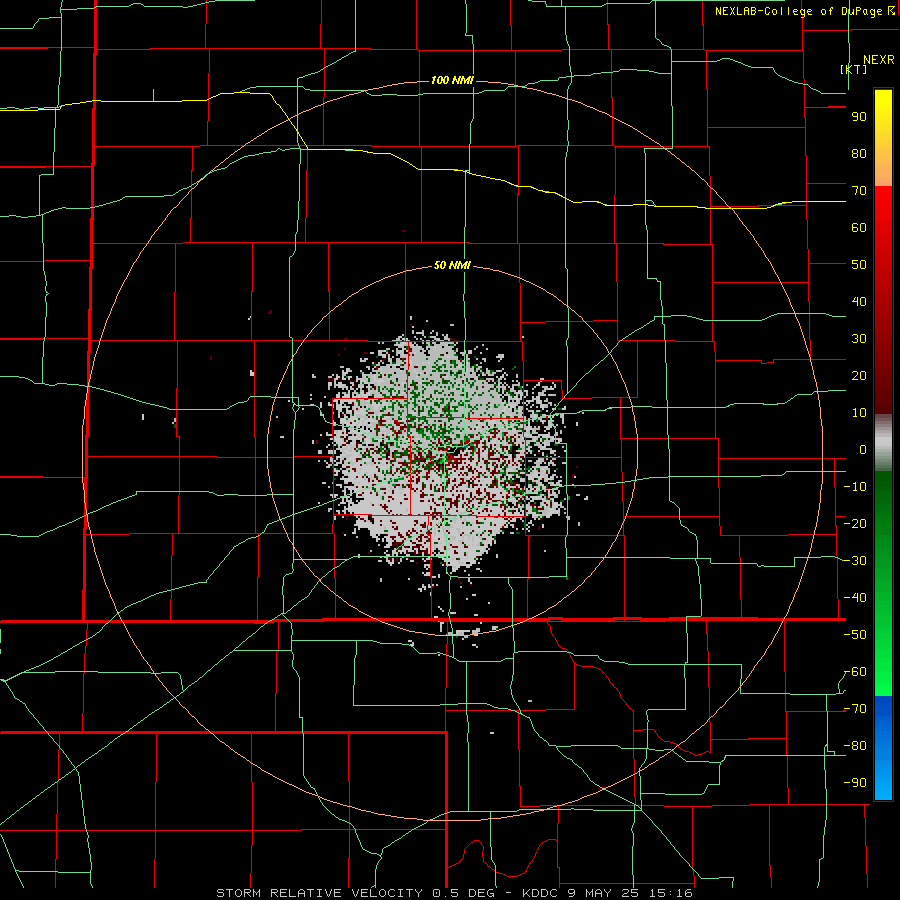
Task: Click the -60 value on velocity scale
Action: coord(855,672)
